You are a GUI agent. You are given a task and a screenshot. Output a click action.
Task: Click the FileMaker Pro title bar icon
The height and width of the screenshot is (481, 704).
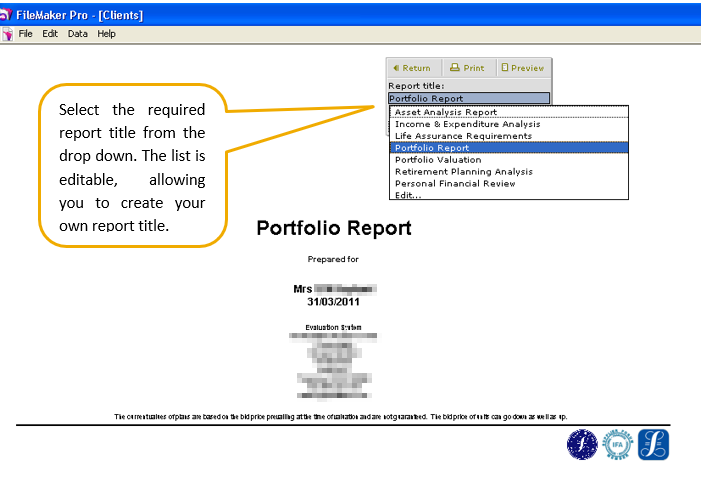pos(6,15)
